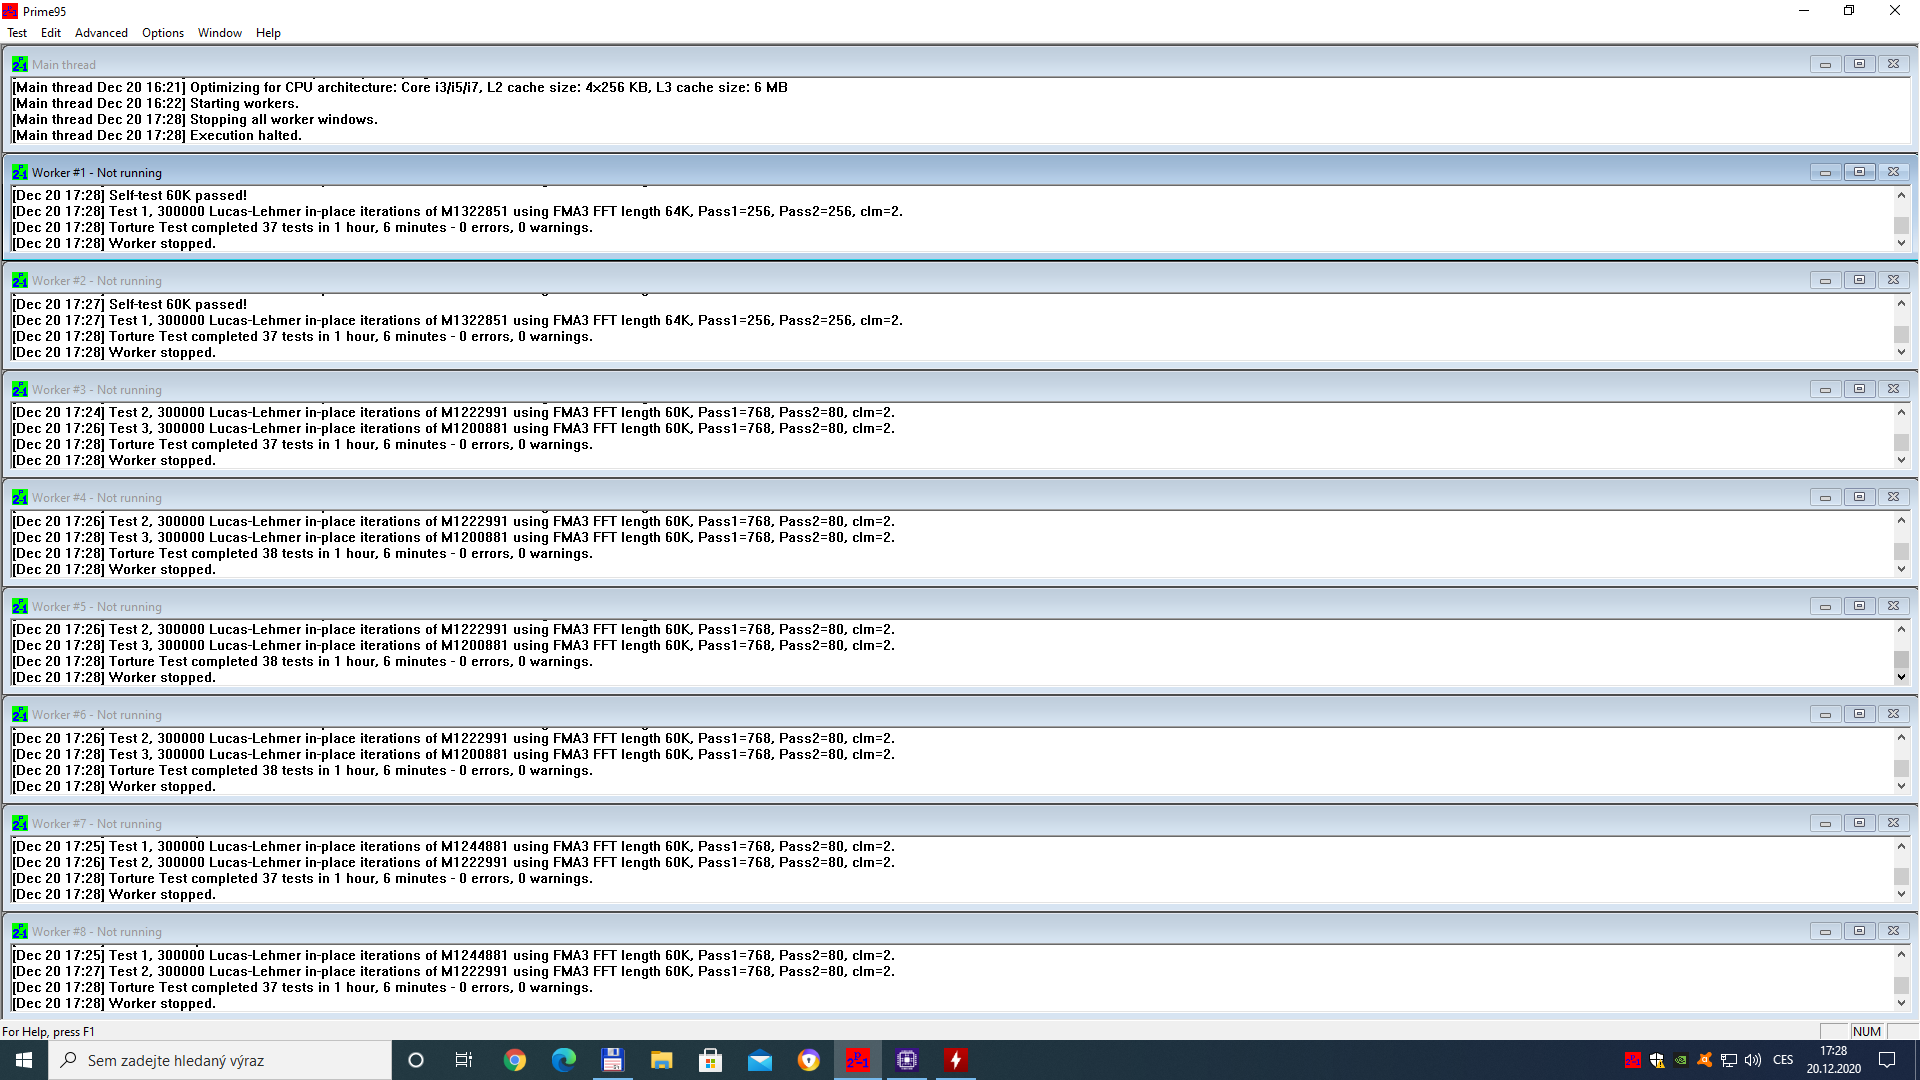The height and width of the screenshot is (1080, 1920).
Task: Click the Prime95 taskbar icon
Action: [858, 1060]
